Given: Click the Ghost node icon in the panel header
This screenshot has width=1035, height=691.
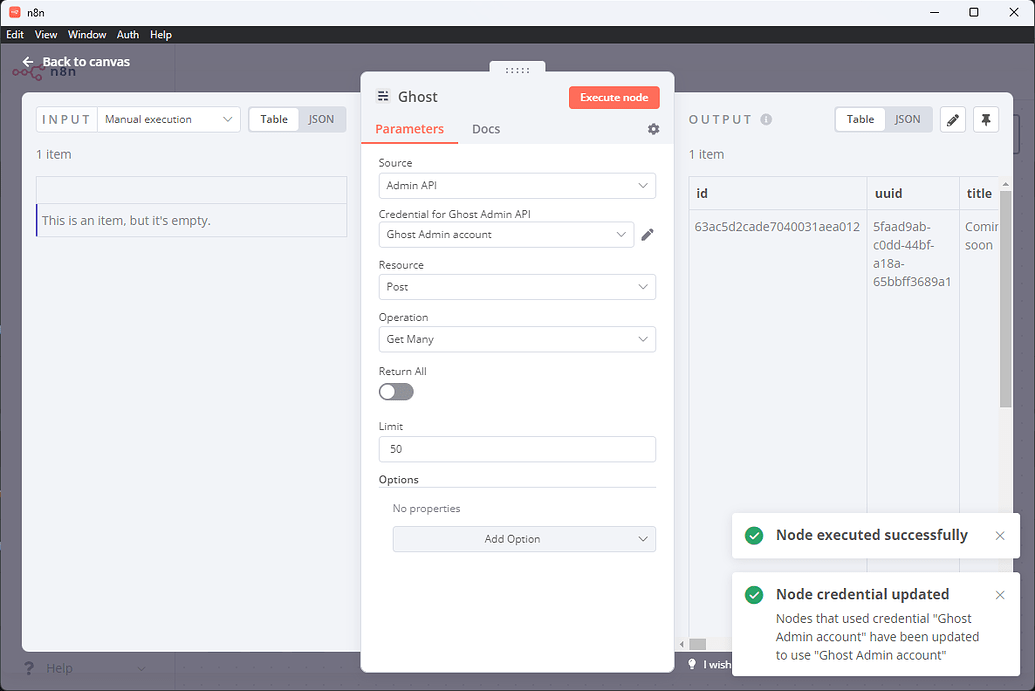Looking at the screenshot, I should tap(385, 96).
